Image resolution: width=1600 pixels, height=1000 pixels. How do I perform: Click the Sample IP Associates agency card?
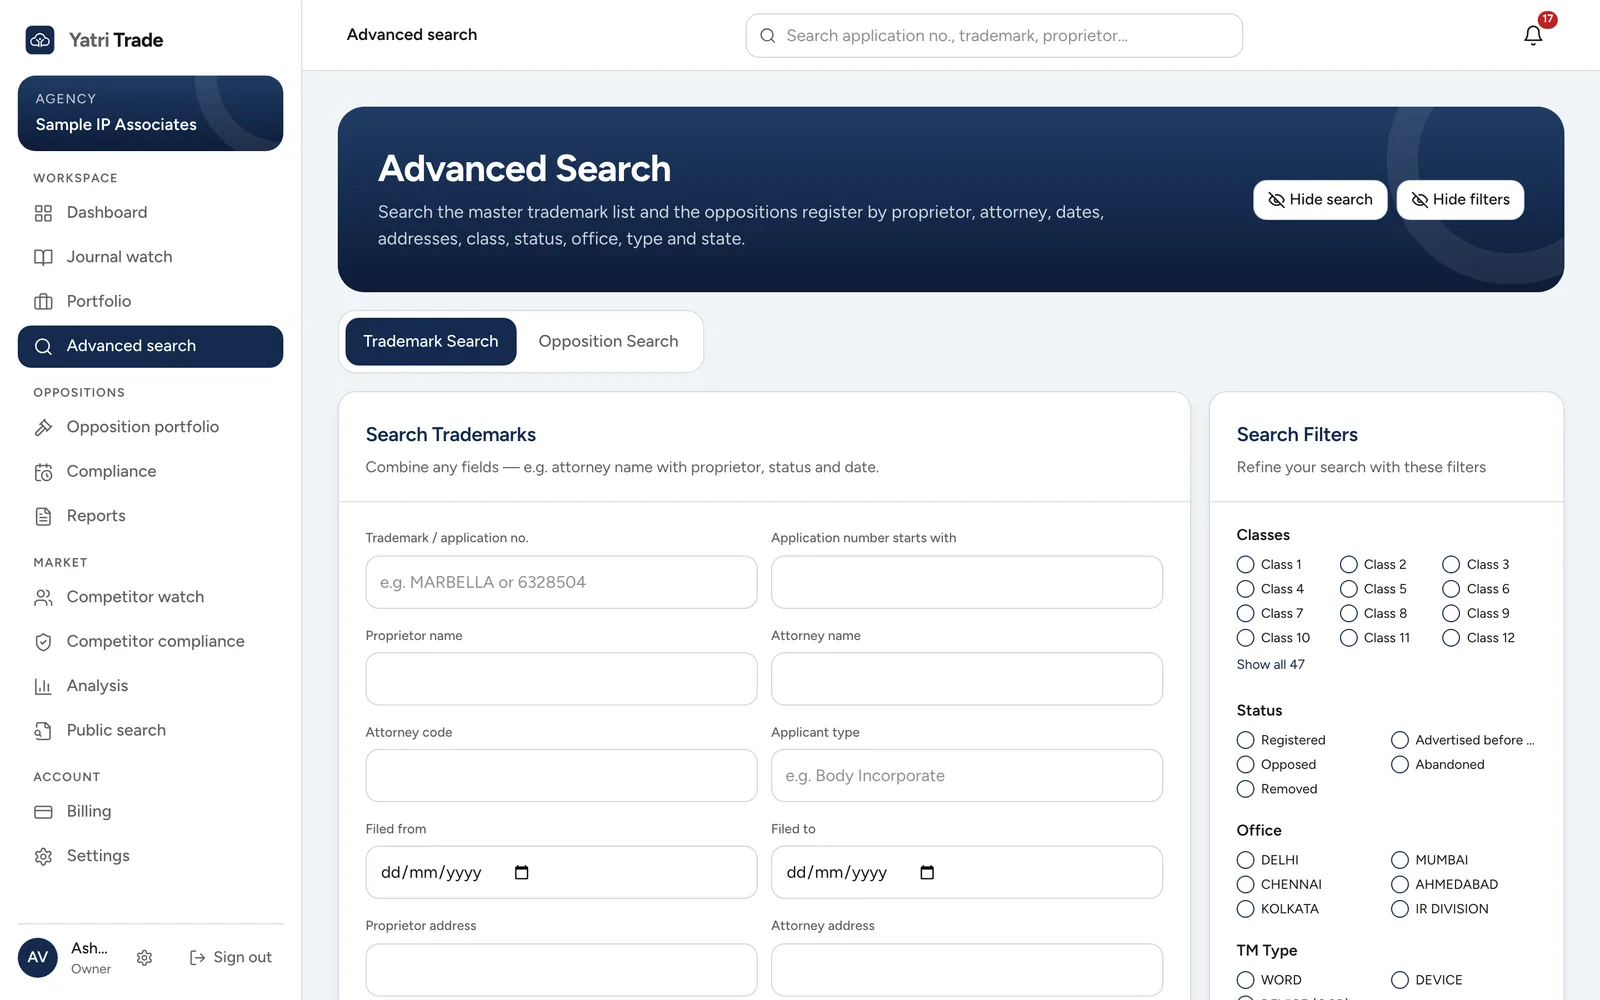click(x=150, y=113)
